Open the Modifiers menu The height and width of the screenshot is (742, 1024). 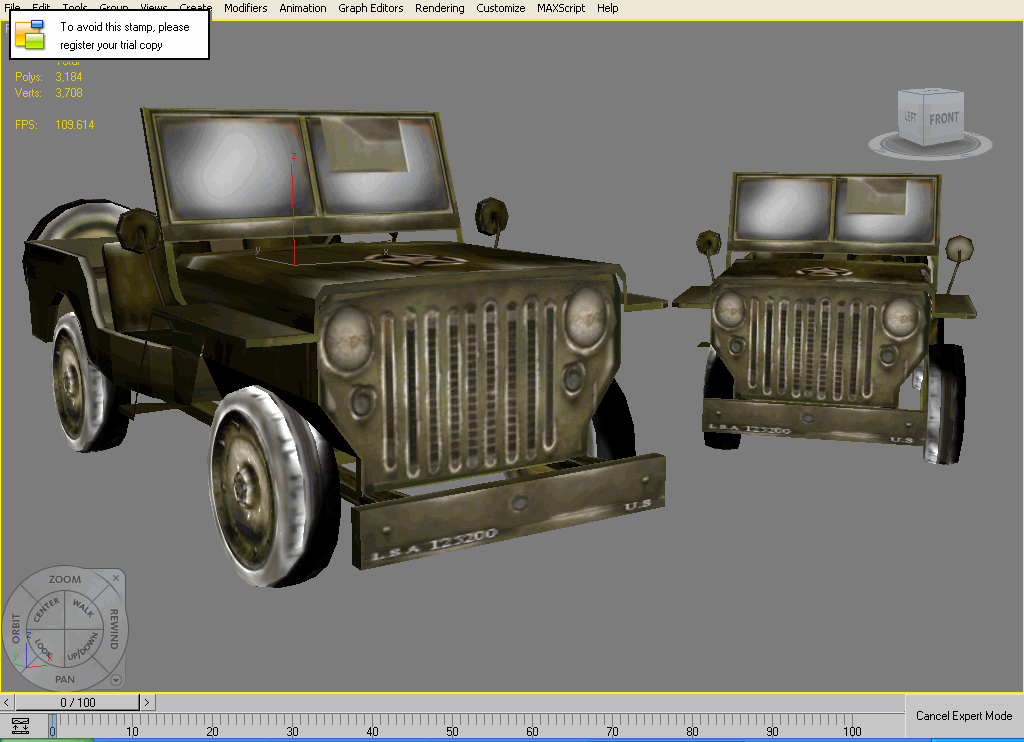click(246, 8)
